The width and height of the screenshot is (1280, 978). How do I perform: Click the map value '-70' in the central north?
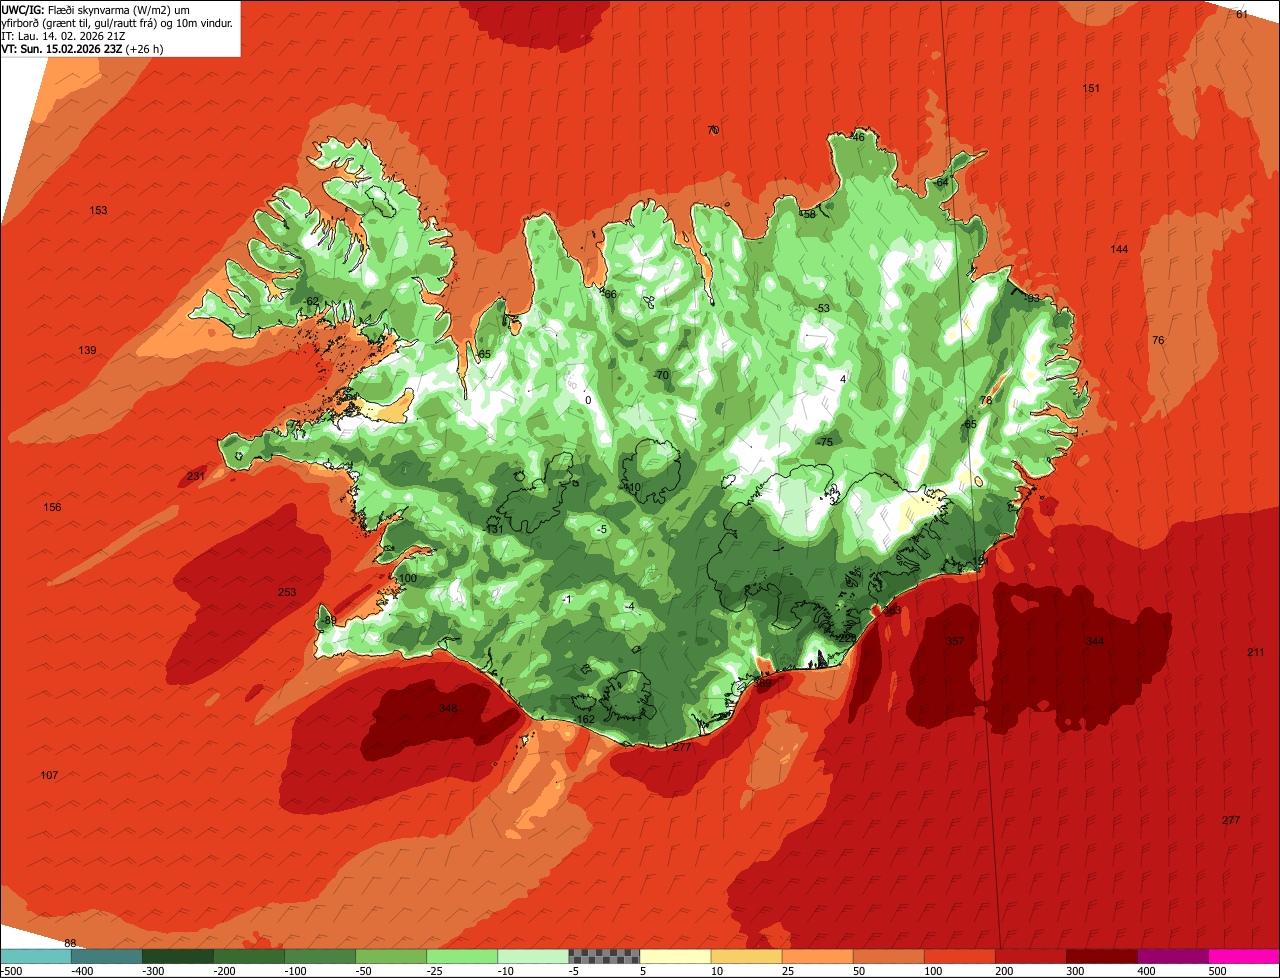tap(661, 375)
